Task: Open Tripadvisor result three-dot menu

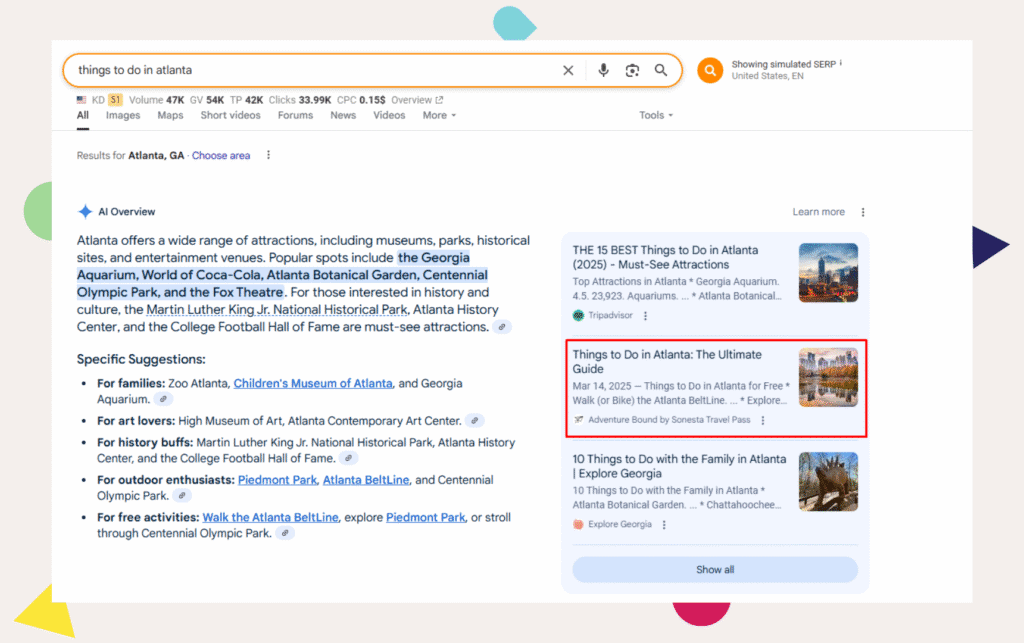Action: click(x=645, y=316)
